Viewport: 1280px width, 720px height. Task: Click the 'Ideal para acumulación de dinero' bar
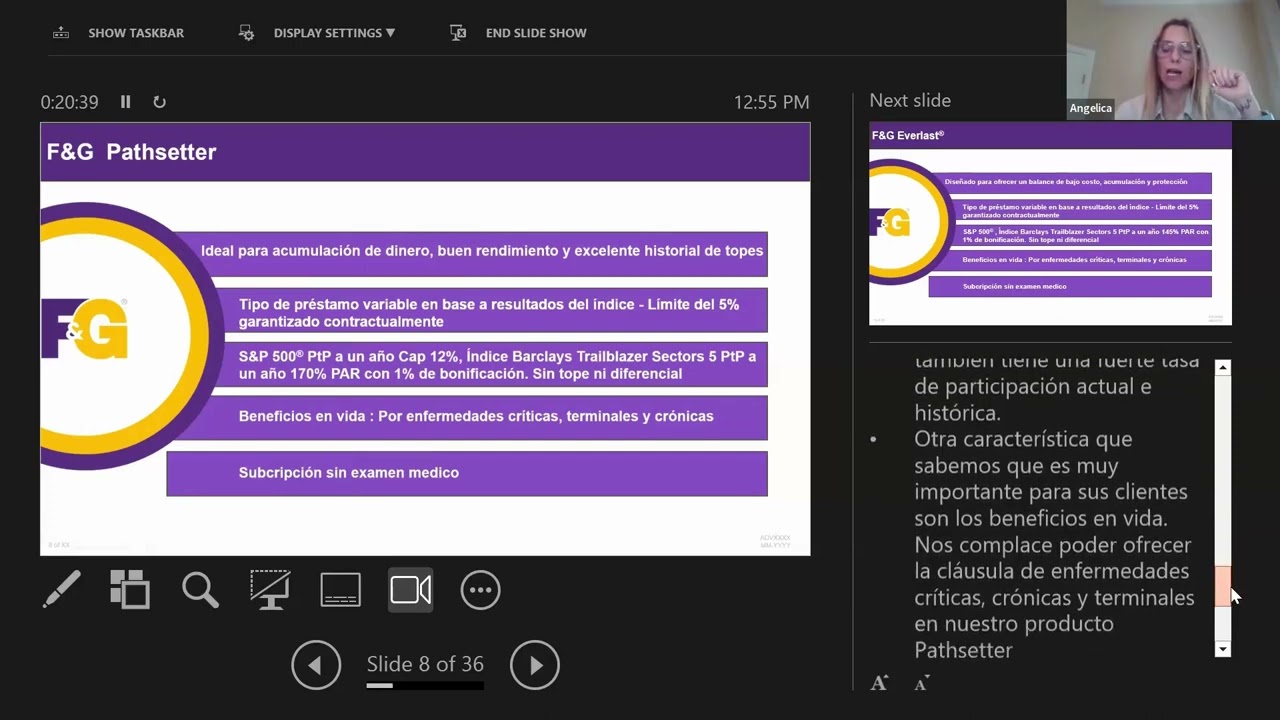467,252
